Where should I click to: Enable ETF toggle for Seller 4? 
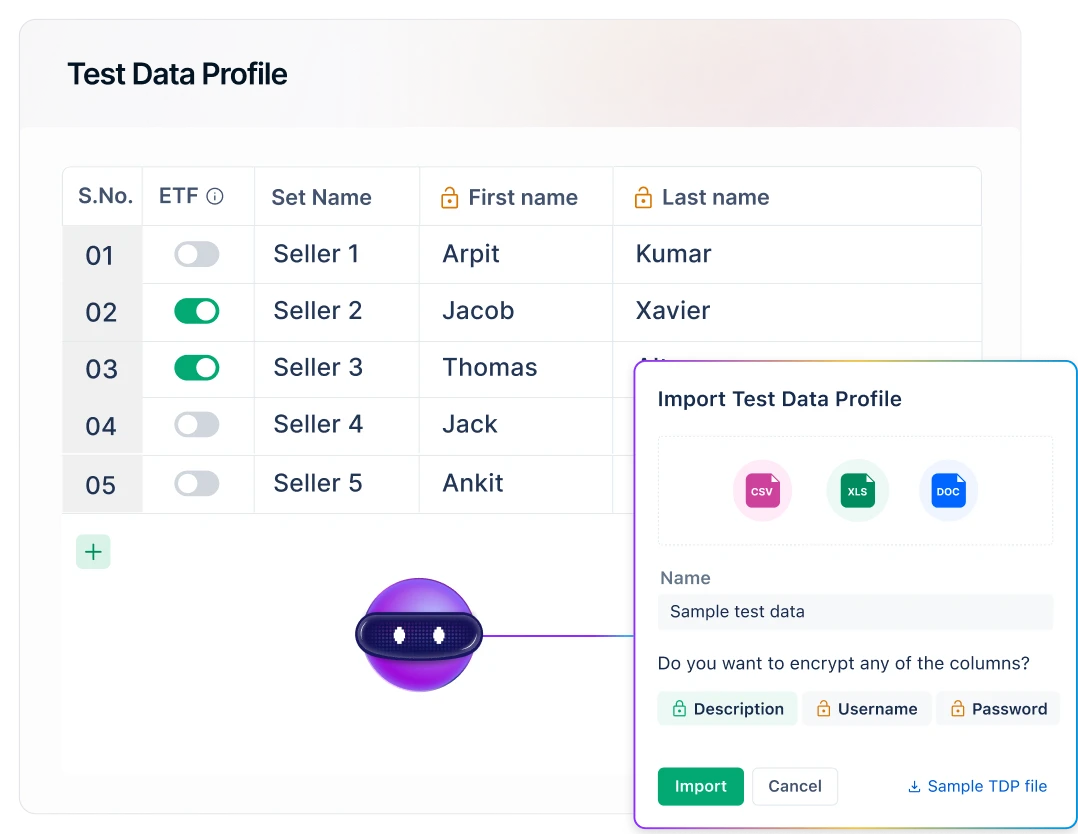tap(197, 424)
